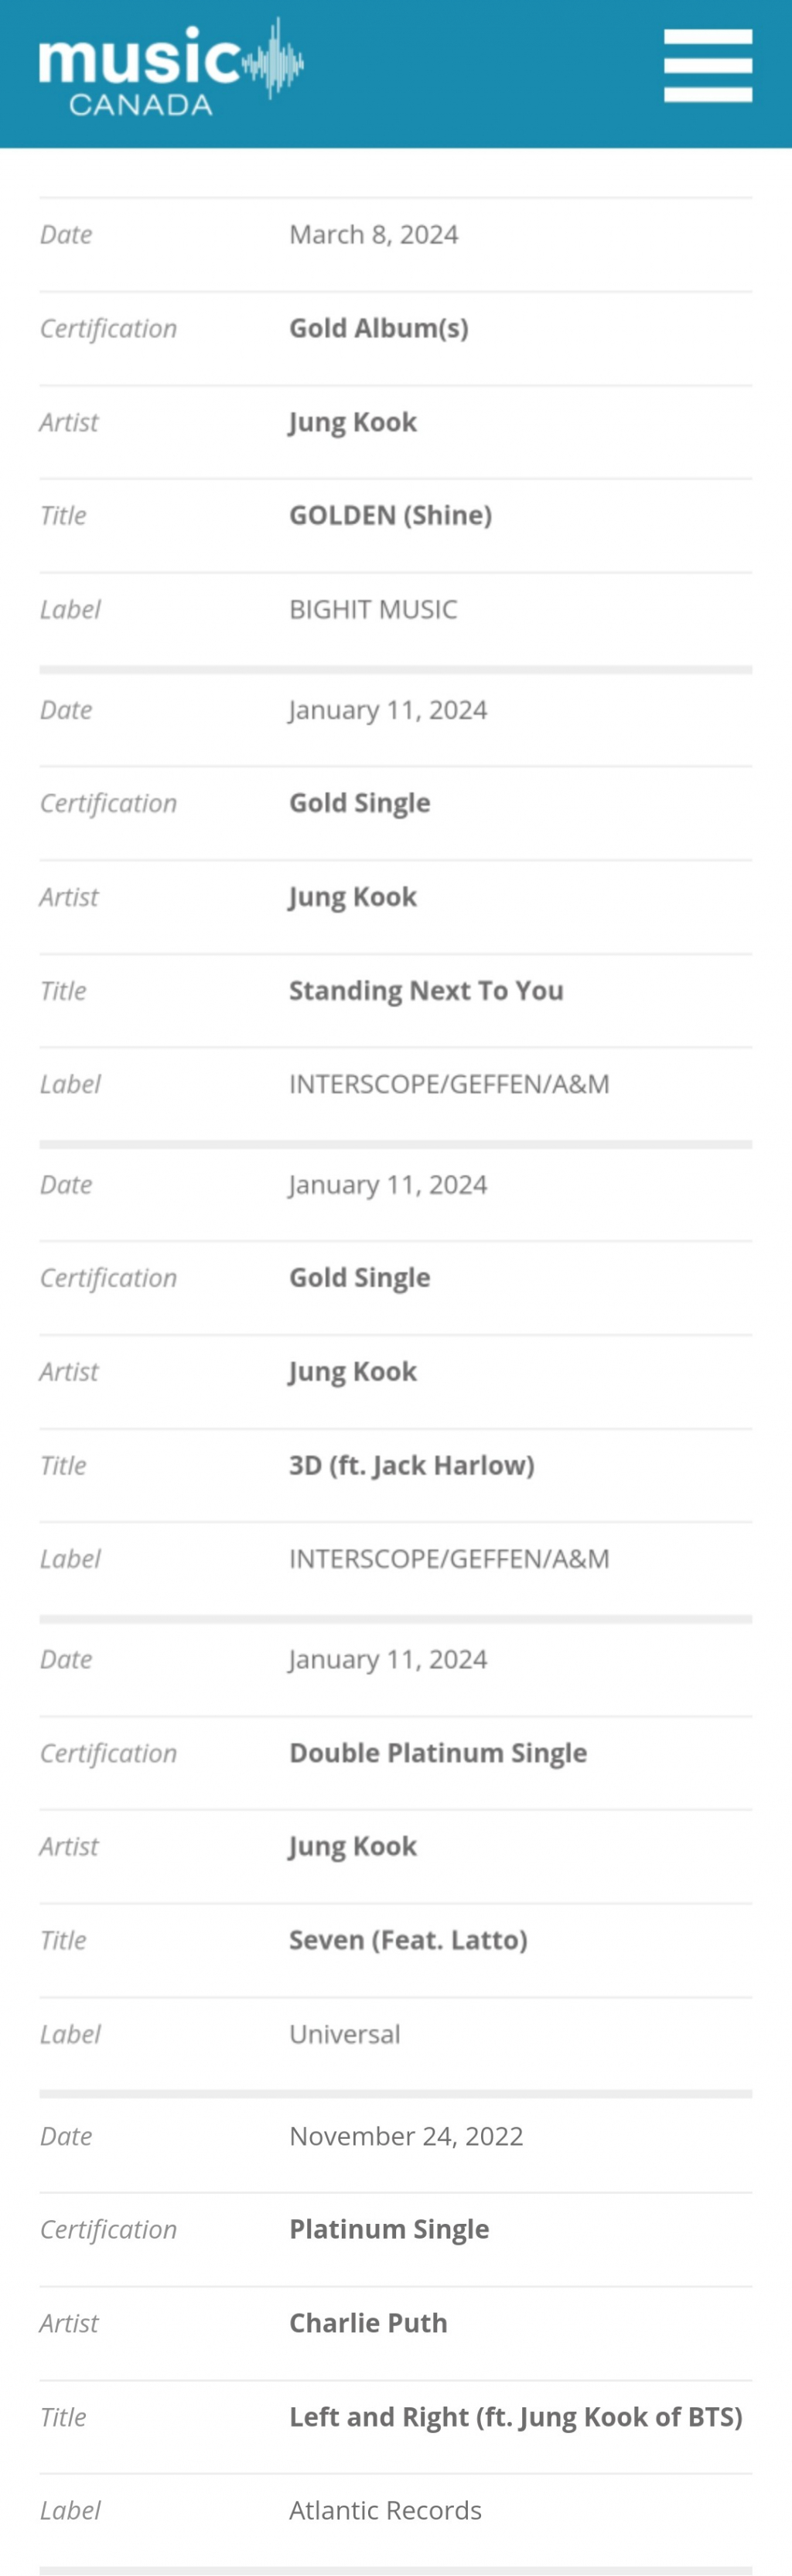Click the Charlie Puth artist name
The width and height of the screenshot is (792, 2576).
368,2322
